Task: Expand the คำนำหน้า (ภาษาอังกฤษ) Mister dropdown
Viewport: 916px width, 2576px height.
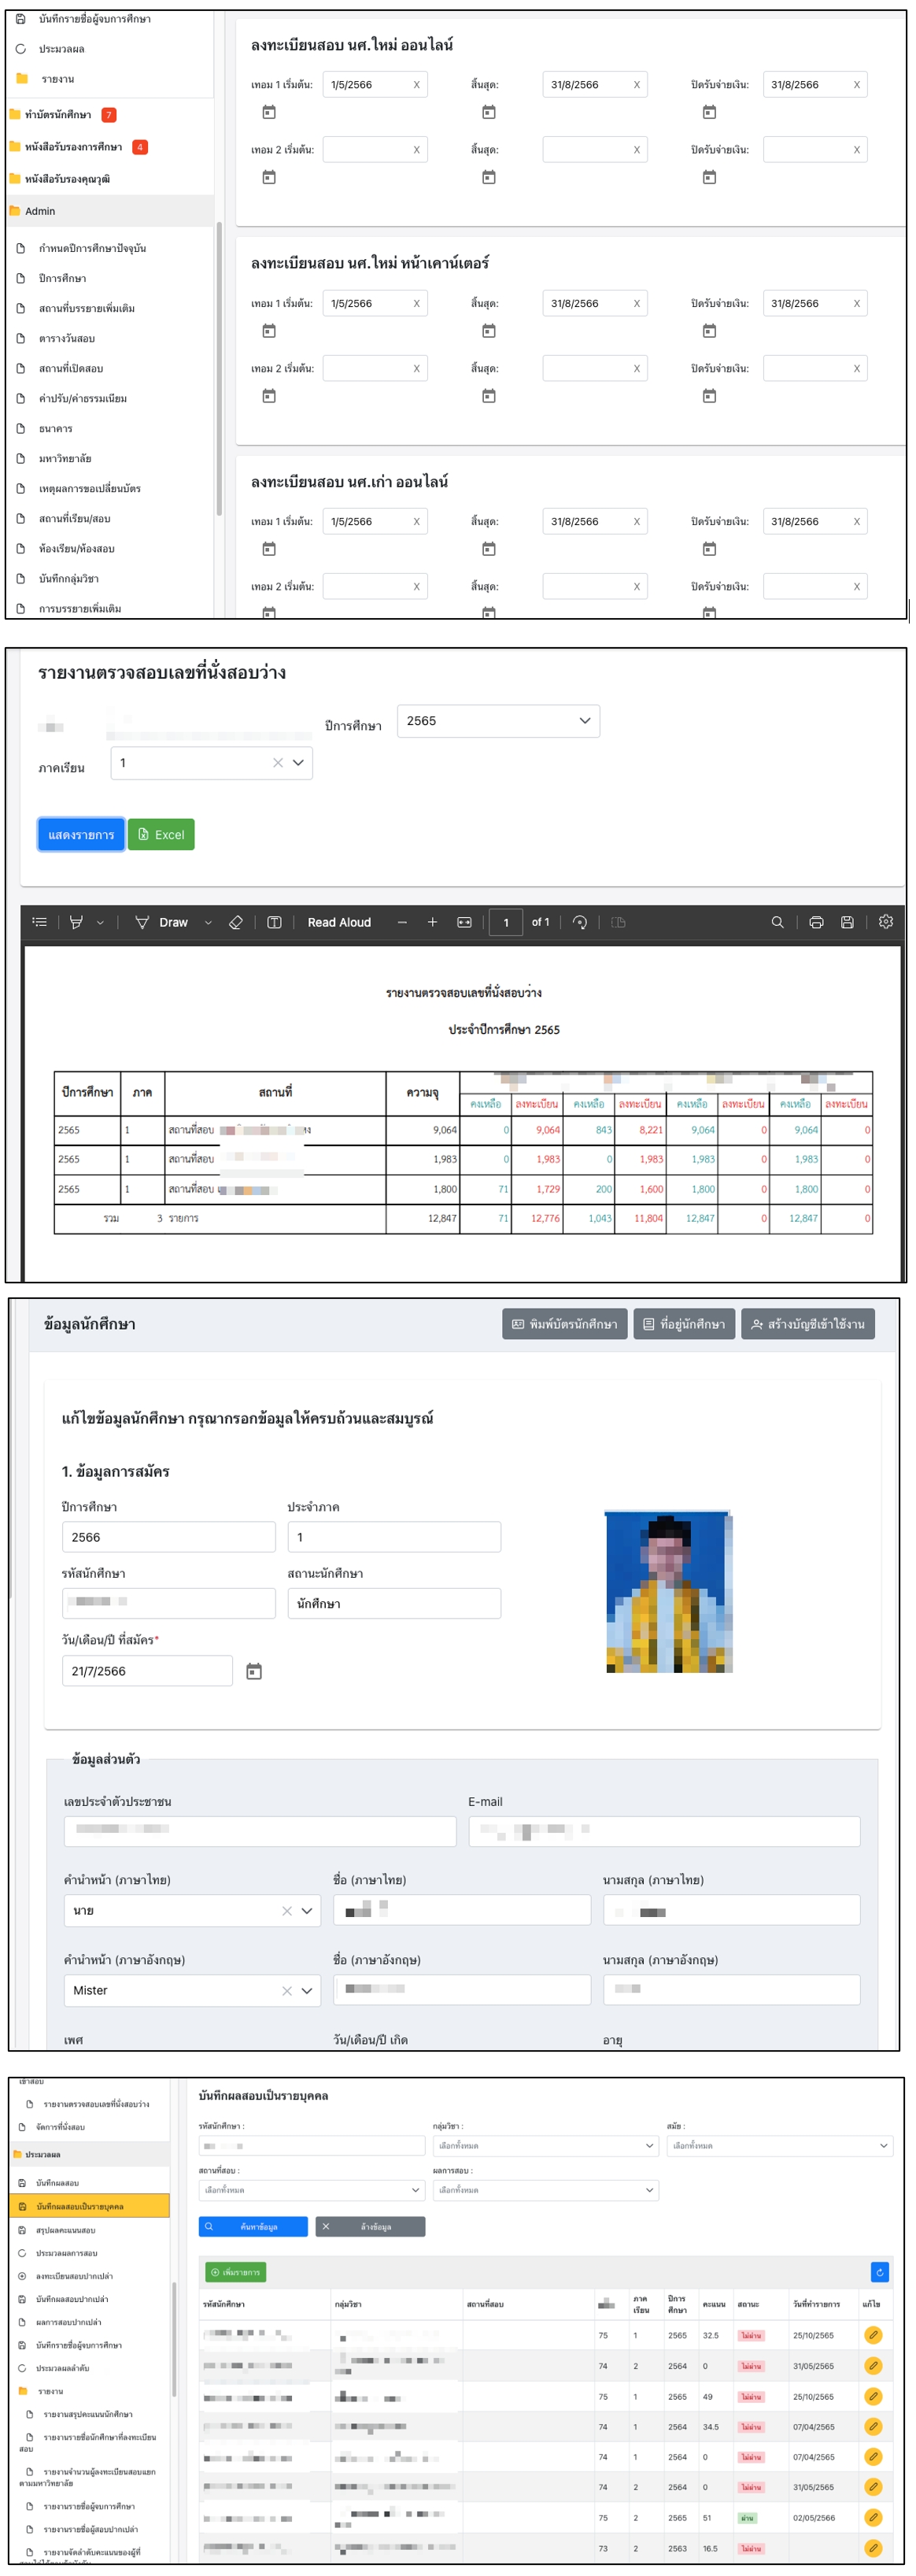Action: tap(307, 1991)
